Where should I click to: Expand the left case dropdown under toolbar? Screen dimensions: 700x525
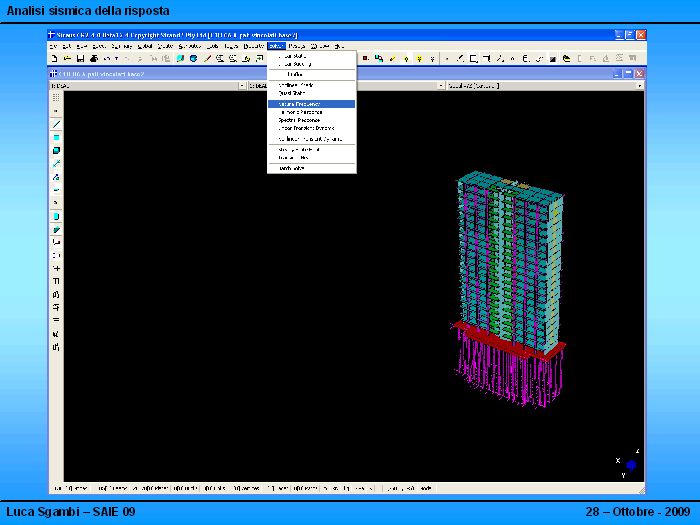(x=241, y=86)
